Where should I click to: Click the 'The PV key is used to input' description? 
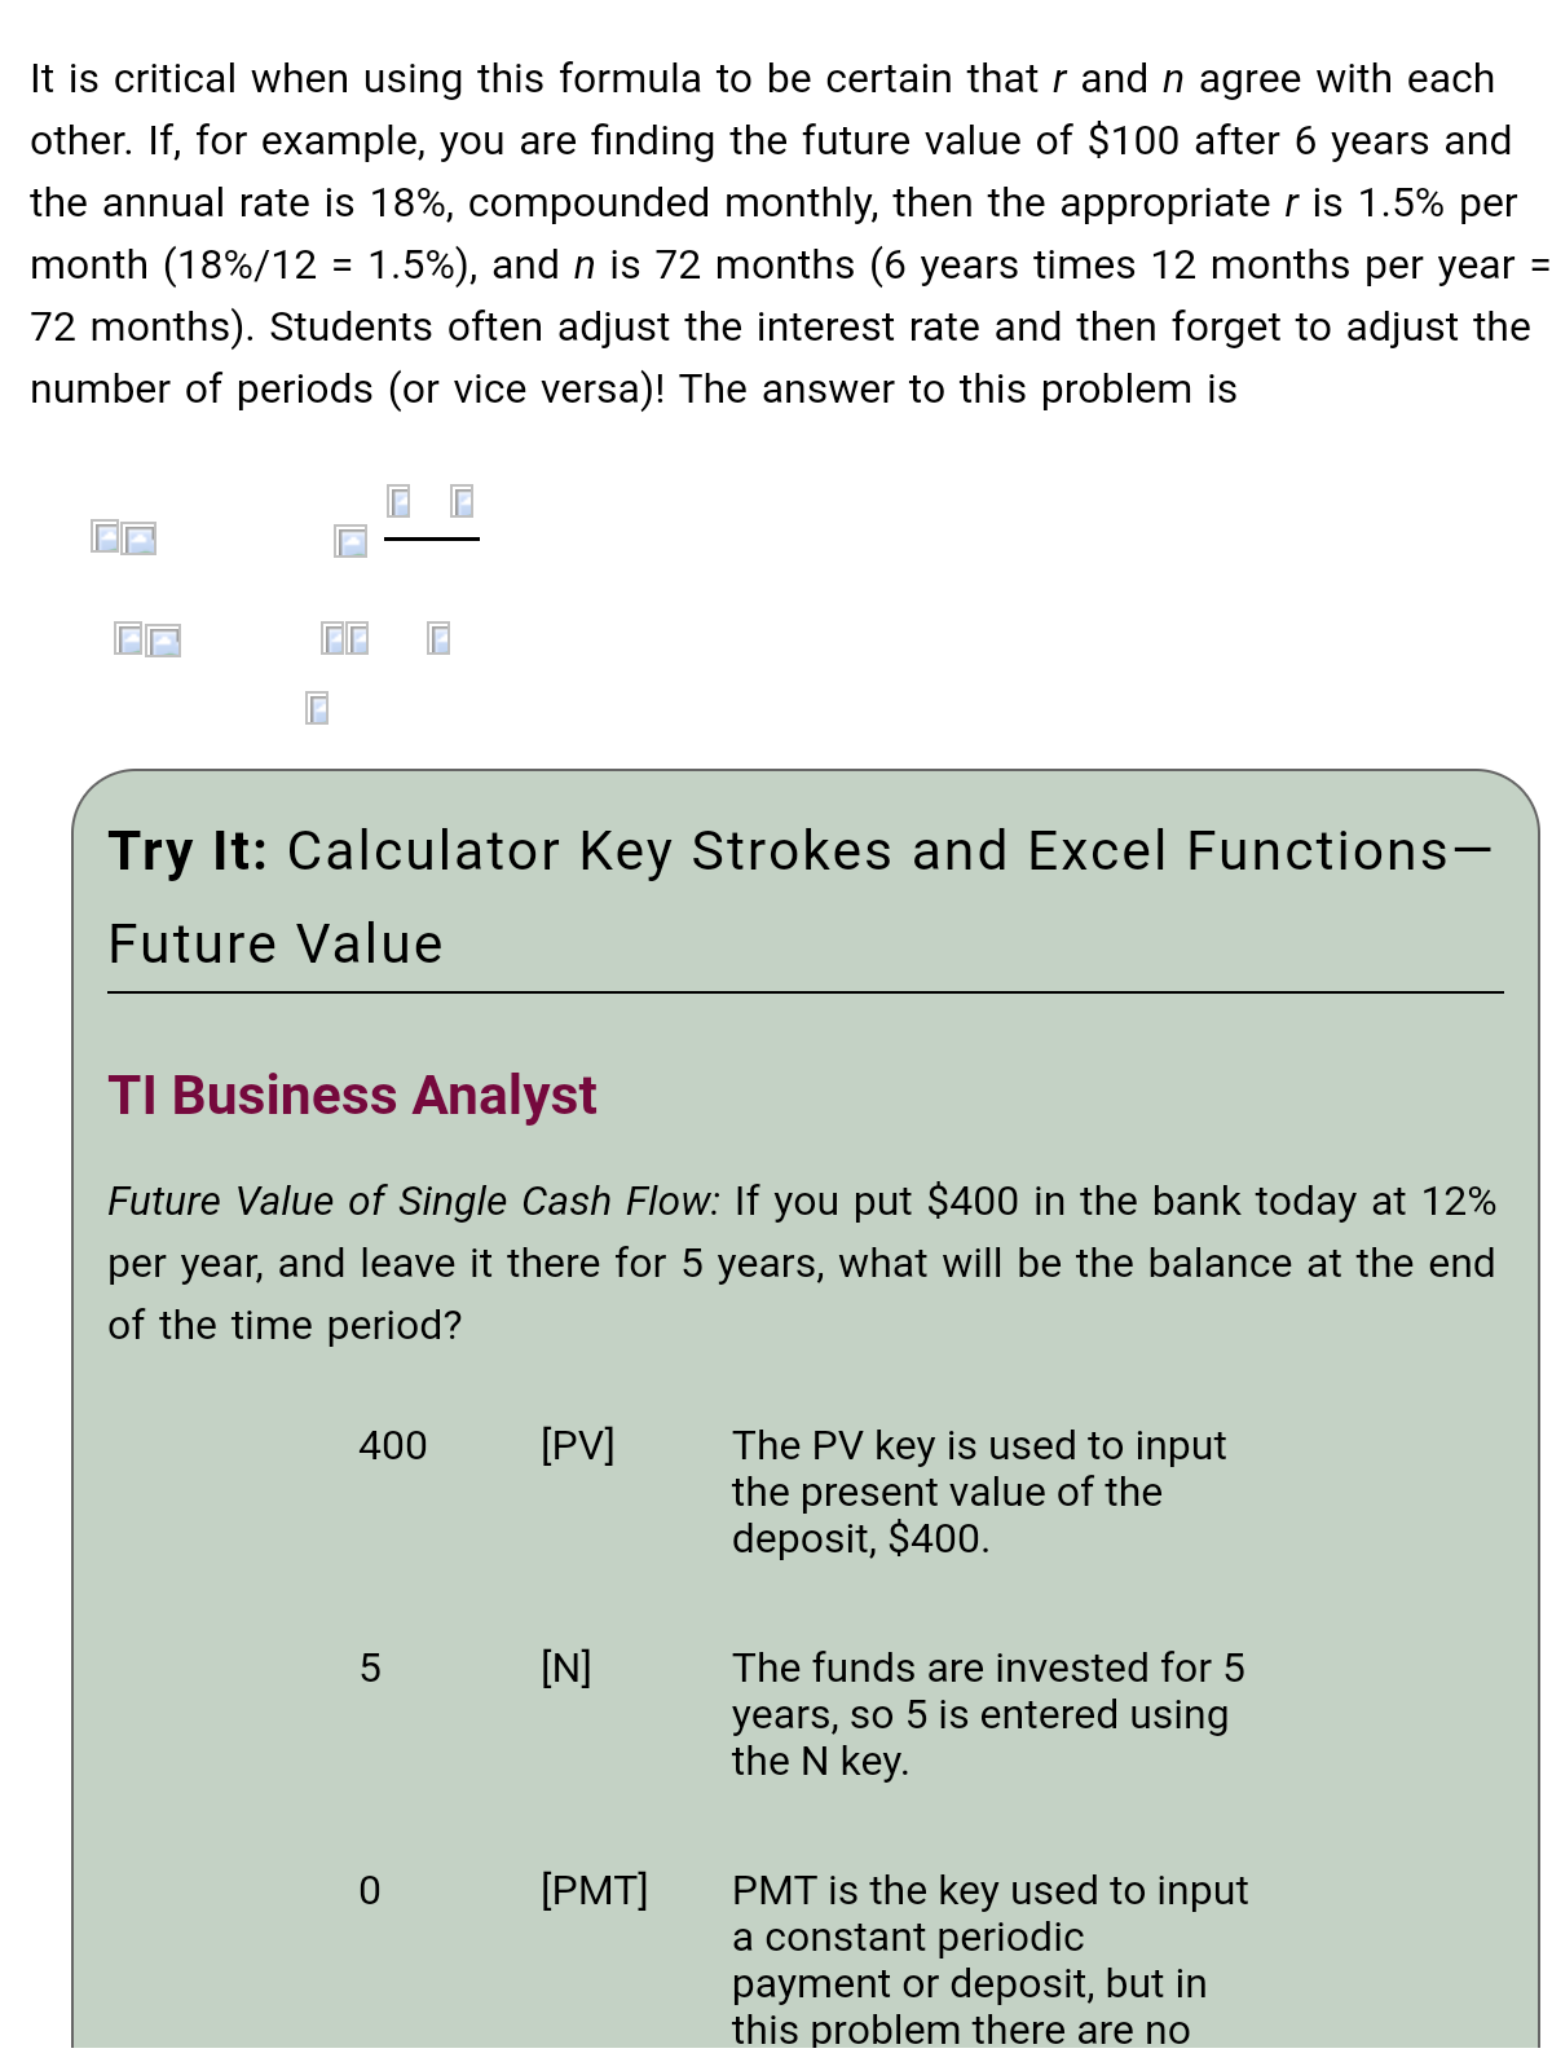point(979,1445)
